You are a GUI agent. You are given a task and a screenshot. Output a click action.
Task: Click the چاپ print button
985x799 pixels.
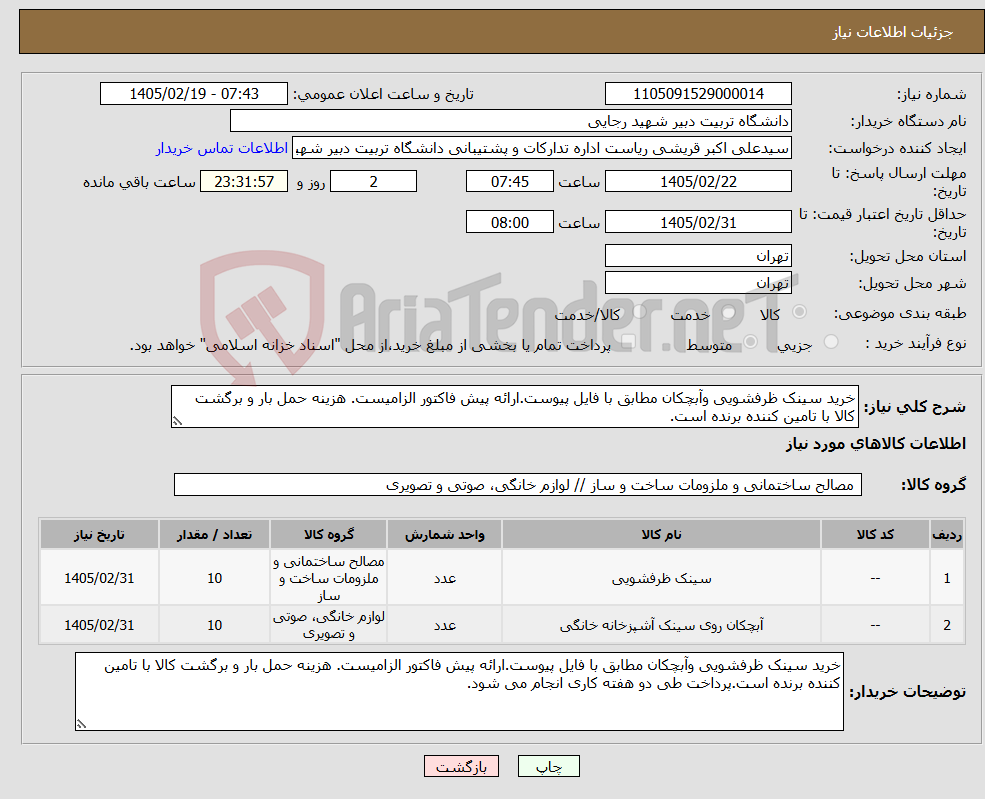pyautogui.click(x=548, y=766)
